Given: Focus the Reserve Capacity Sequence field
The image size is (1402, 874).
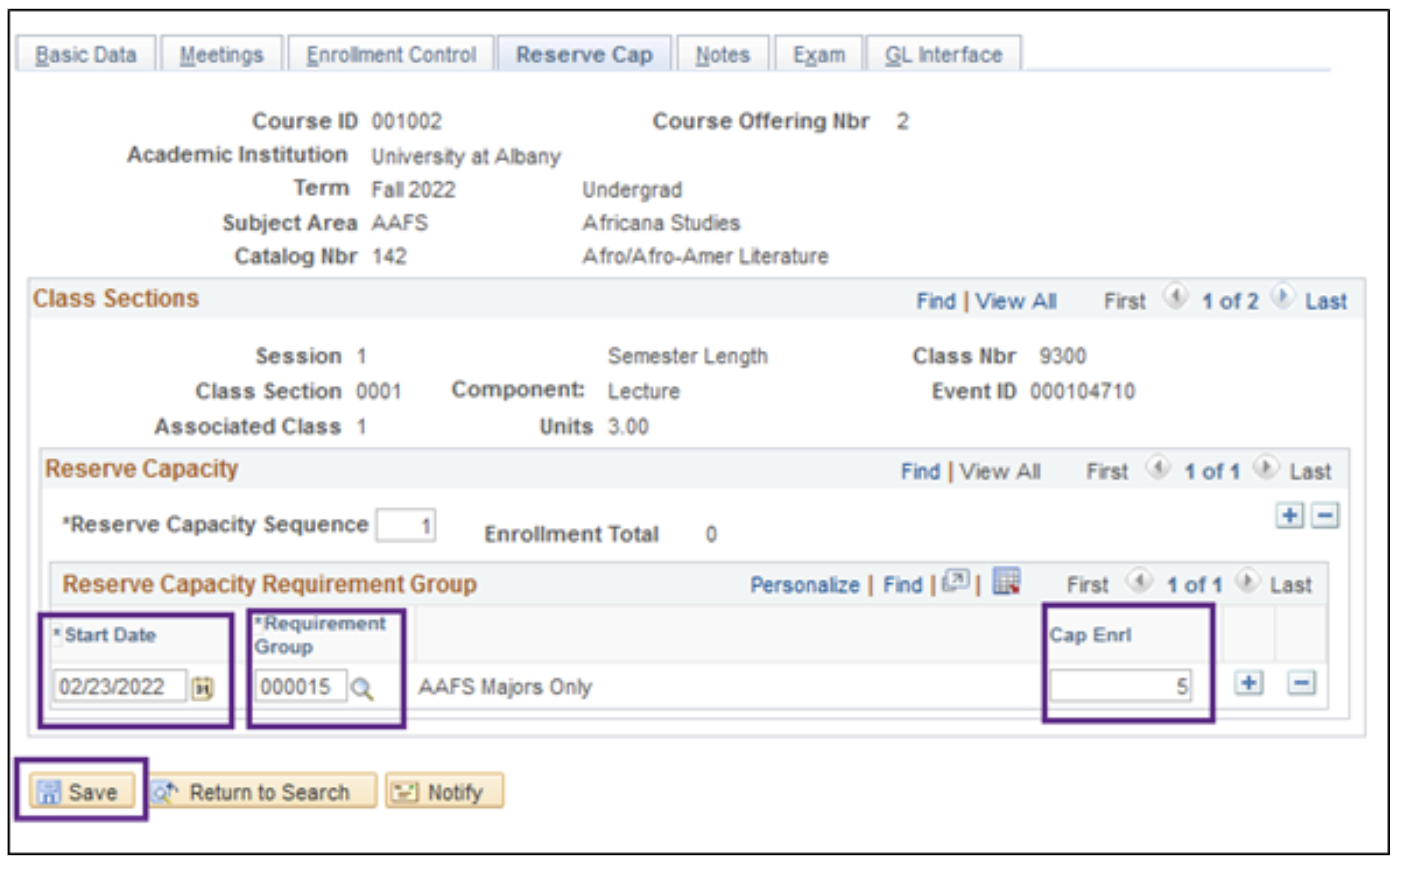Looking at the screenshot, I should pos(405,525).
